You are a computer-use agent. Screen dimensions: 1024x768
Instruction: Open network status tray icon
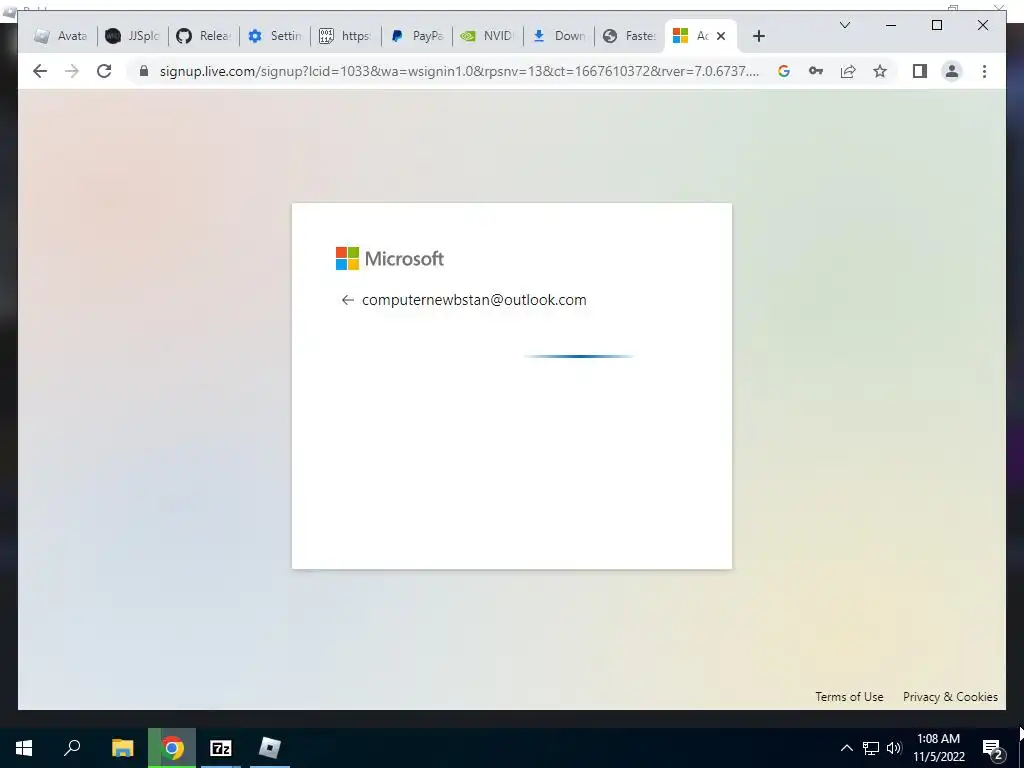[871, 748]
